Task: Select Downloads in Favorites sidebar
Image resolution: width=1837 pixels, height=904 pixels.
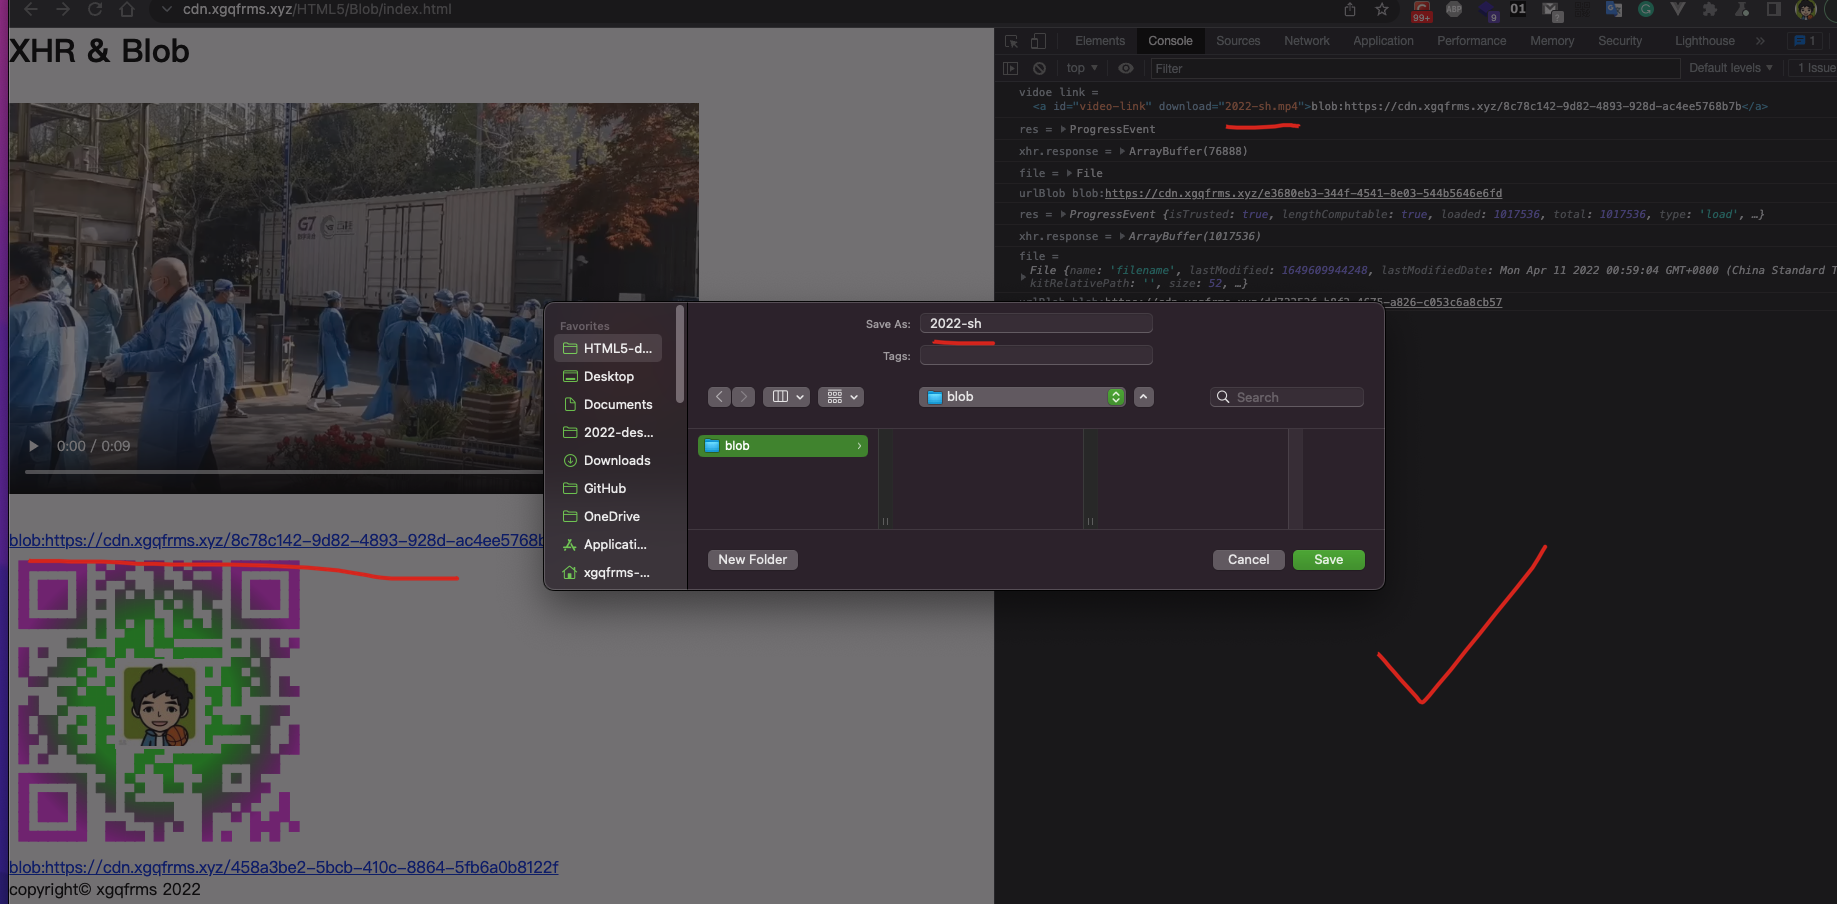Action: pyautogui.click(x=608, y=460)
